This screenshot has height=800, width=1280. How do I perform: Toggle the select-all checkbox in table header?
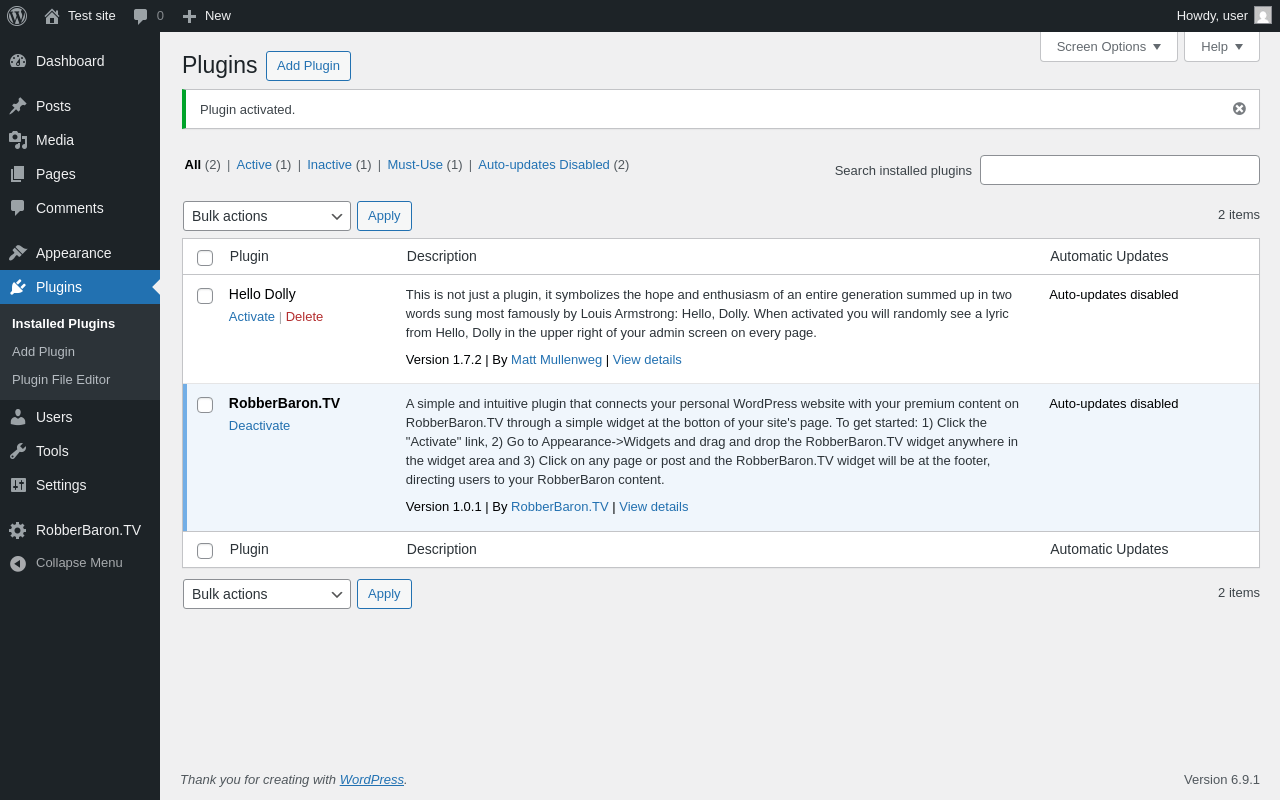(x=205, y=258)
